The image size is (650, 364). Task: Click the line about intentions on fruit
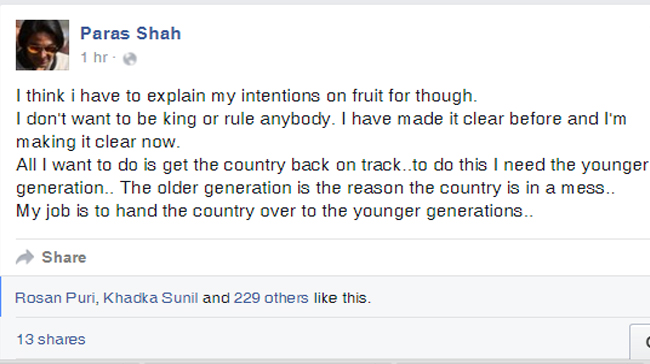[x=247, y=96]
